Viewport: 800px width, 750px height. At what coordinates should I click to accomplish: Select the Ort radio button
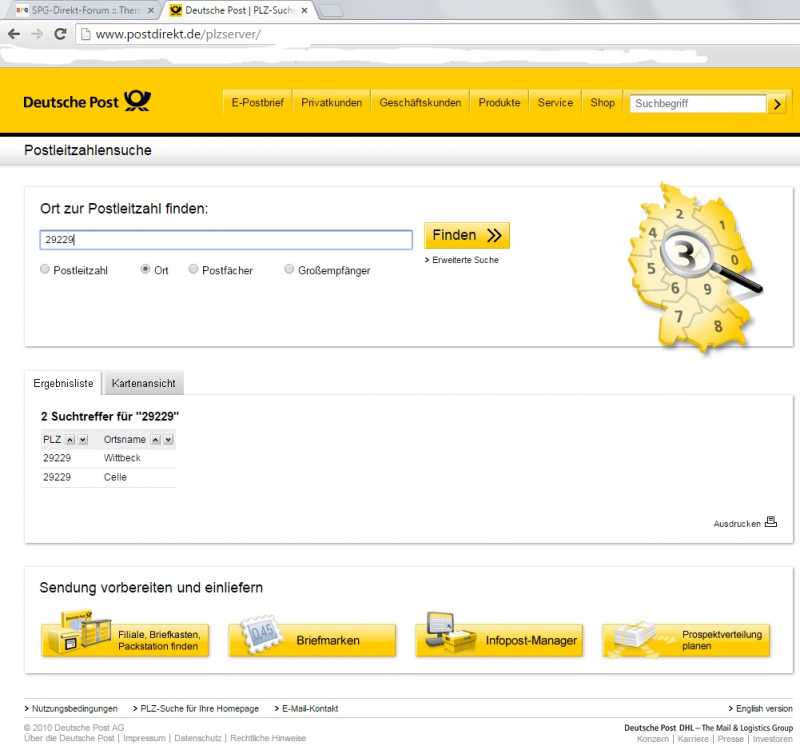(x=145, y=269)
